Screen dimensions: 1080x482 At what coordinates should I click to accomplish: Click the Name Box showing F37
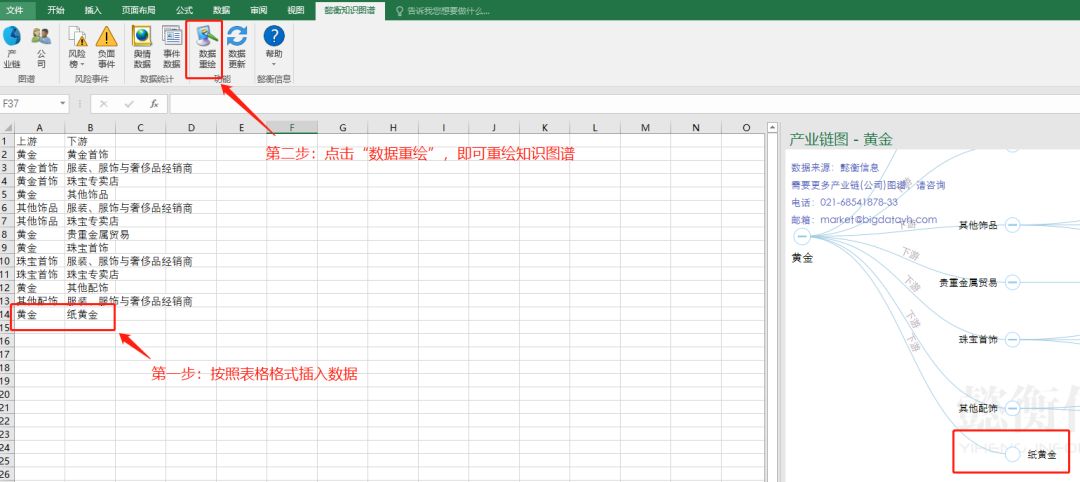[x=29, y=104]
